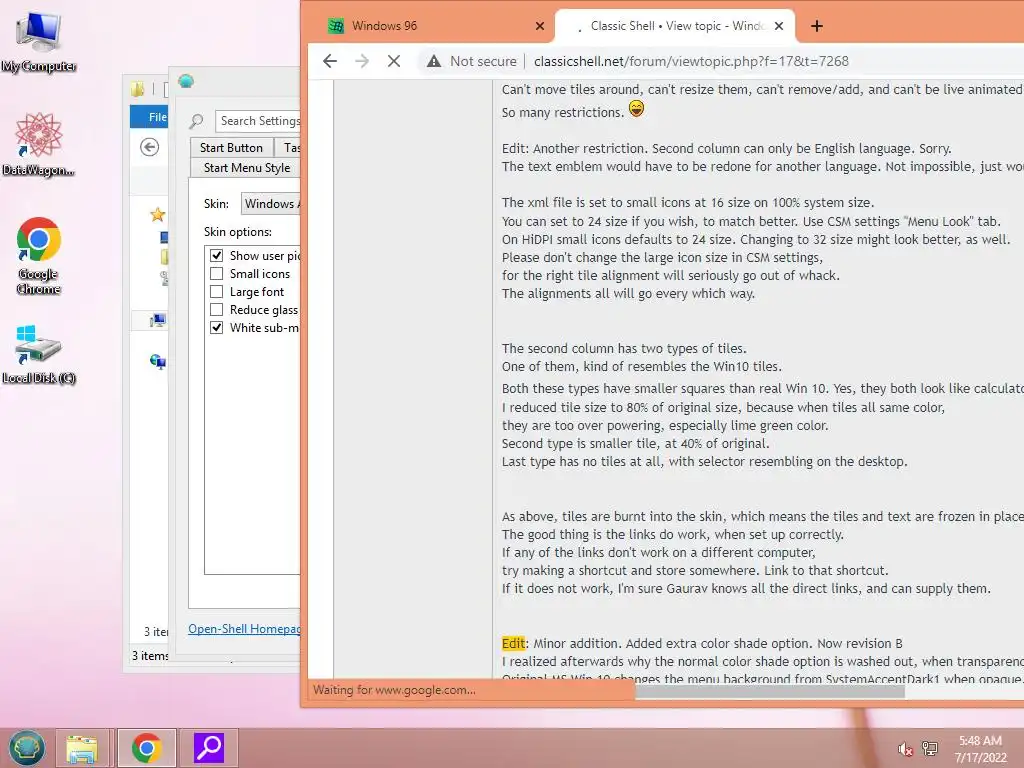Go back a page in Chrome

pyautogui.click(x=330, y=61)
